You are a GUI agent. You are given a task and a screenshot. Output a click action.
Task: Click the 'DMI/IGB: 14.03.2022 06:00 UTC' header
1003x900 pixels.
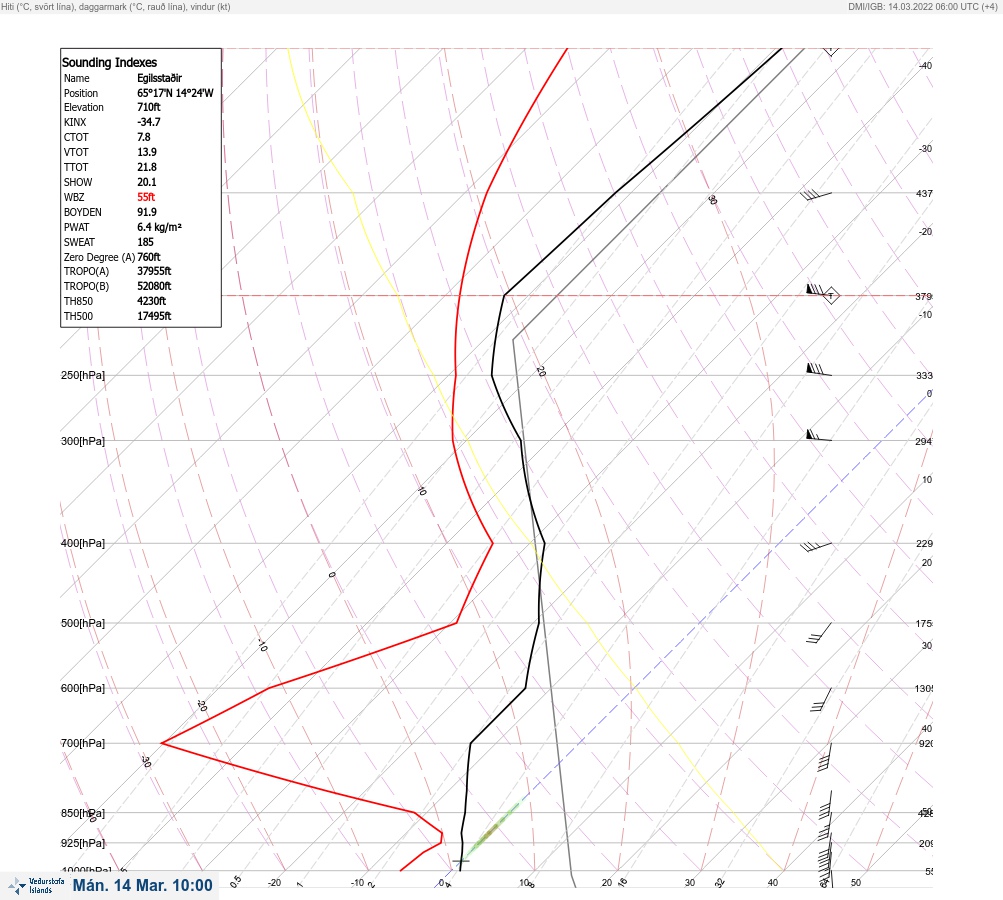pyautogui.click(x=922, y=7)
